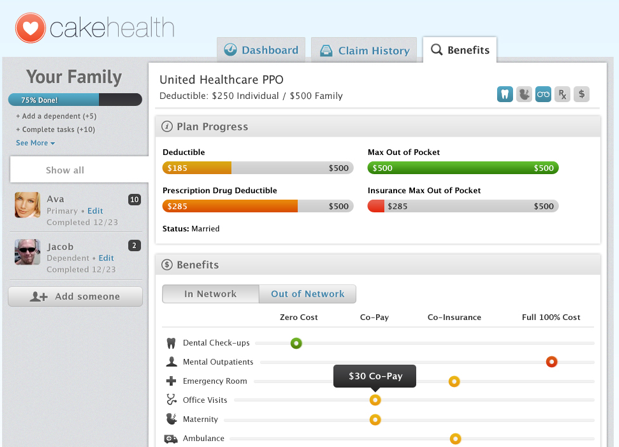
Task: Toggle the Rx prescription coverage icon
Action: click(x=562, y=94)
